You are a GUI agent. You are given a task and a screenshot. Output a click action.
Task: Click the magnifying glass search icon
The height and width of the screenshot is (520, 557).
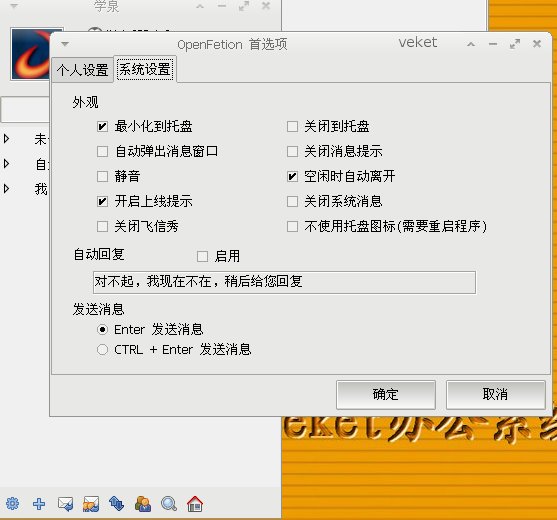pos(169,504)
